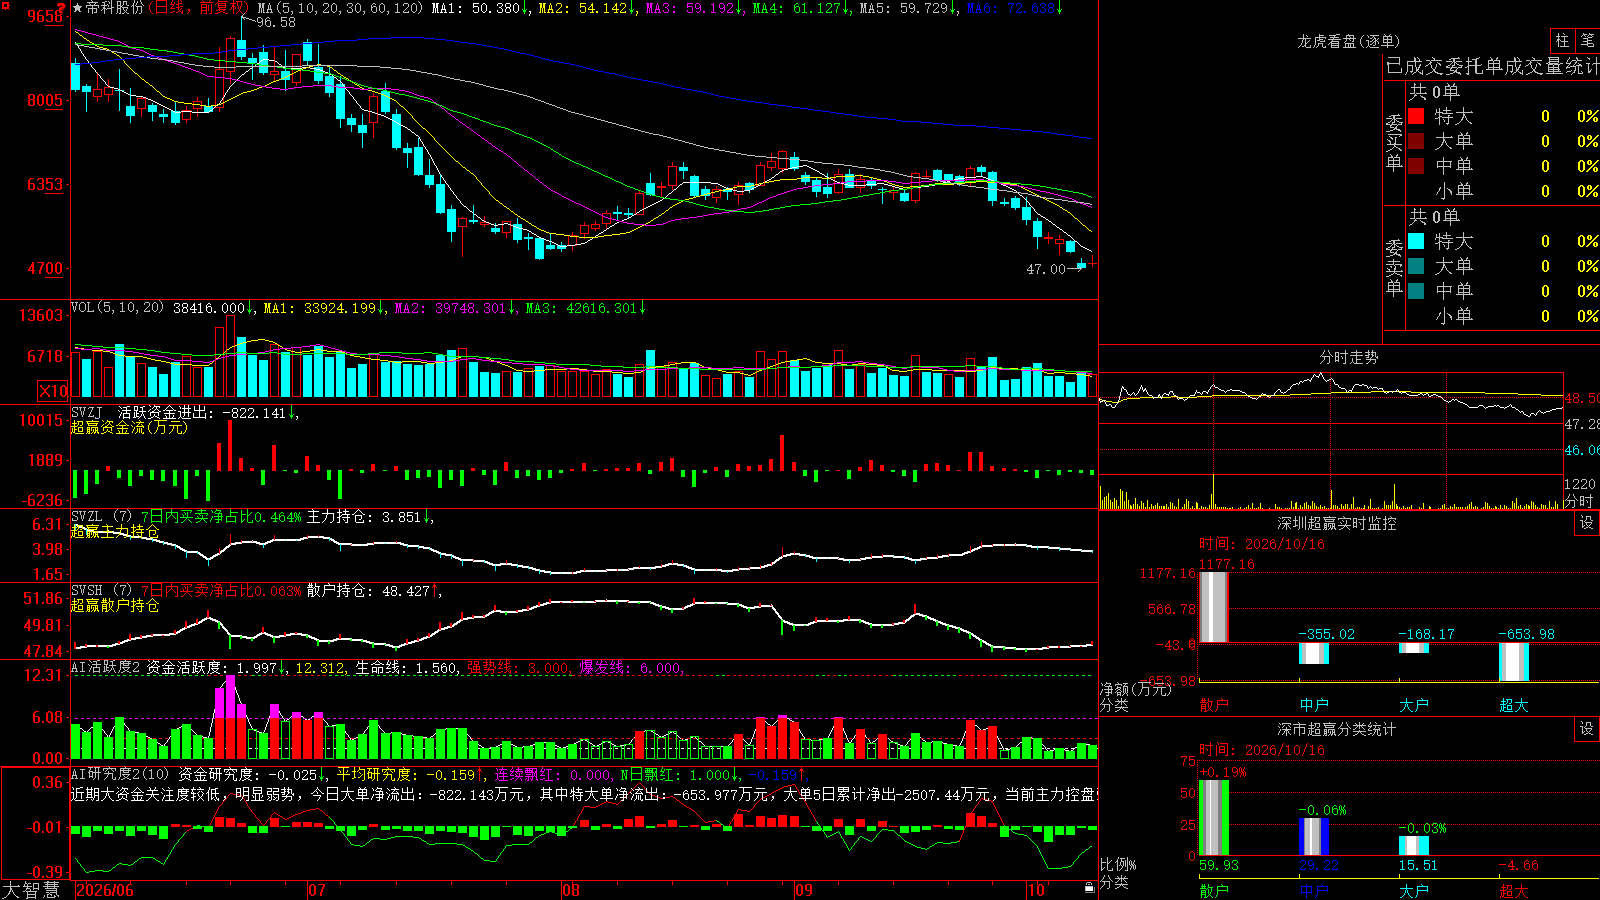The width and height of the screenshot is (1600, 900).
Task: Click the 已成交委托单成交量统计 header
Action: (1492, 66)
